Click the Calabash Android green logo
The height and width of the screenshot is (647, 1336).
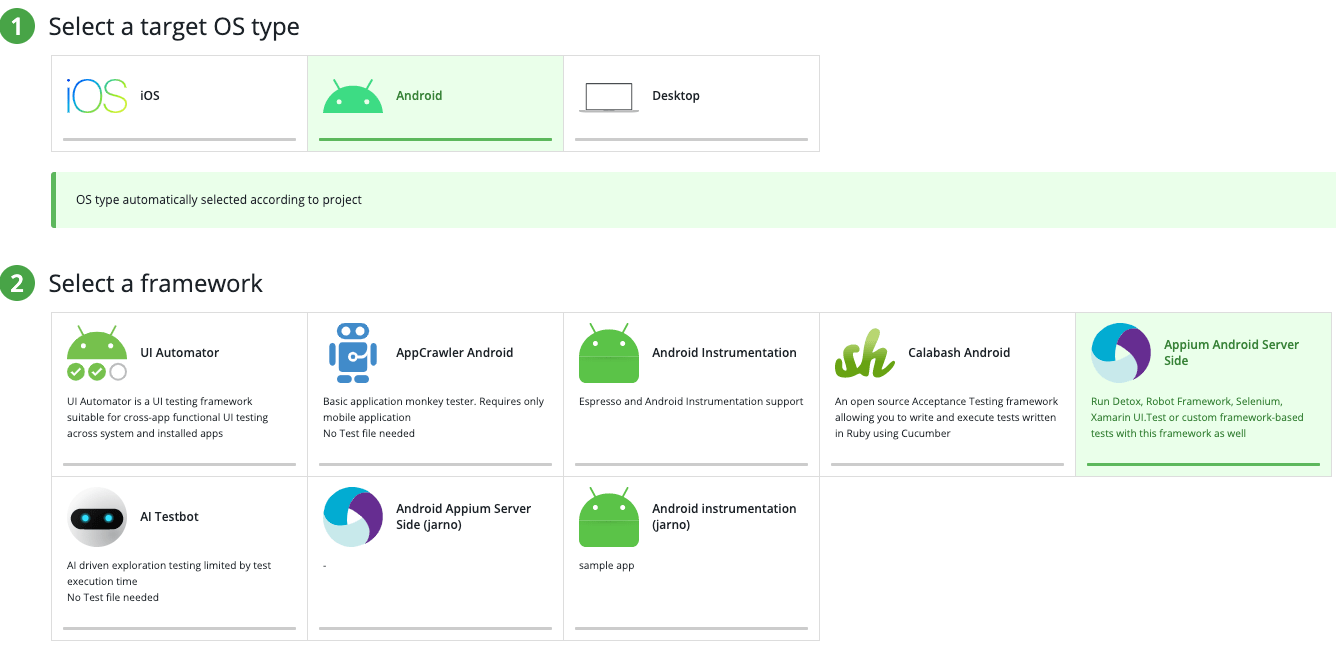pos(865,353)
